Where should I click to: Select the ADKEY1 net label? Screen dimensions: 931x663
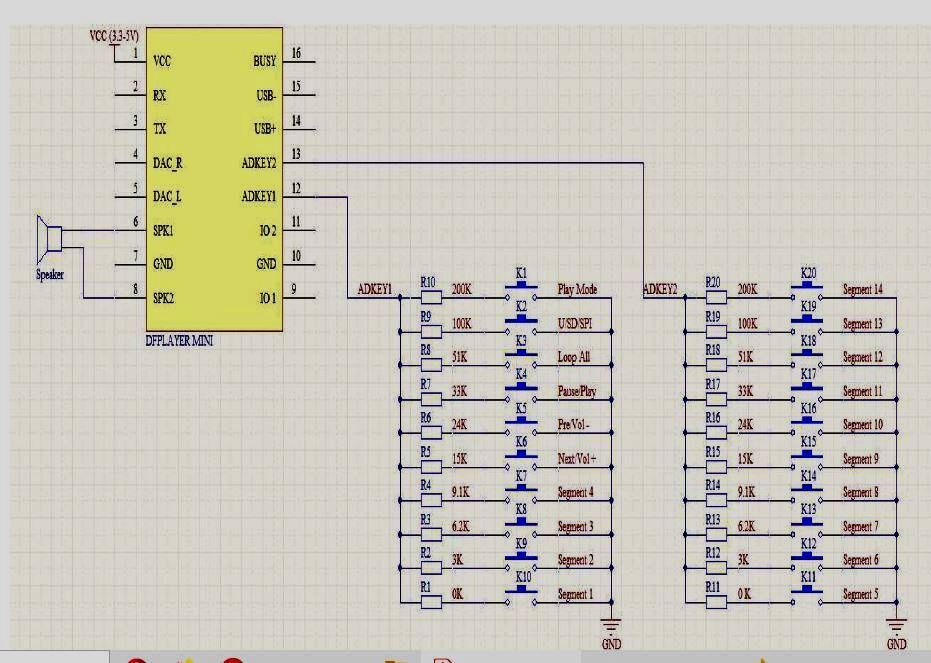pyautogui.click(x=375, y=289)
